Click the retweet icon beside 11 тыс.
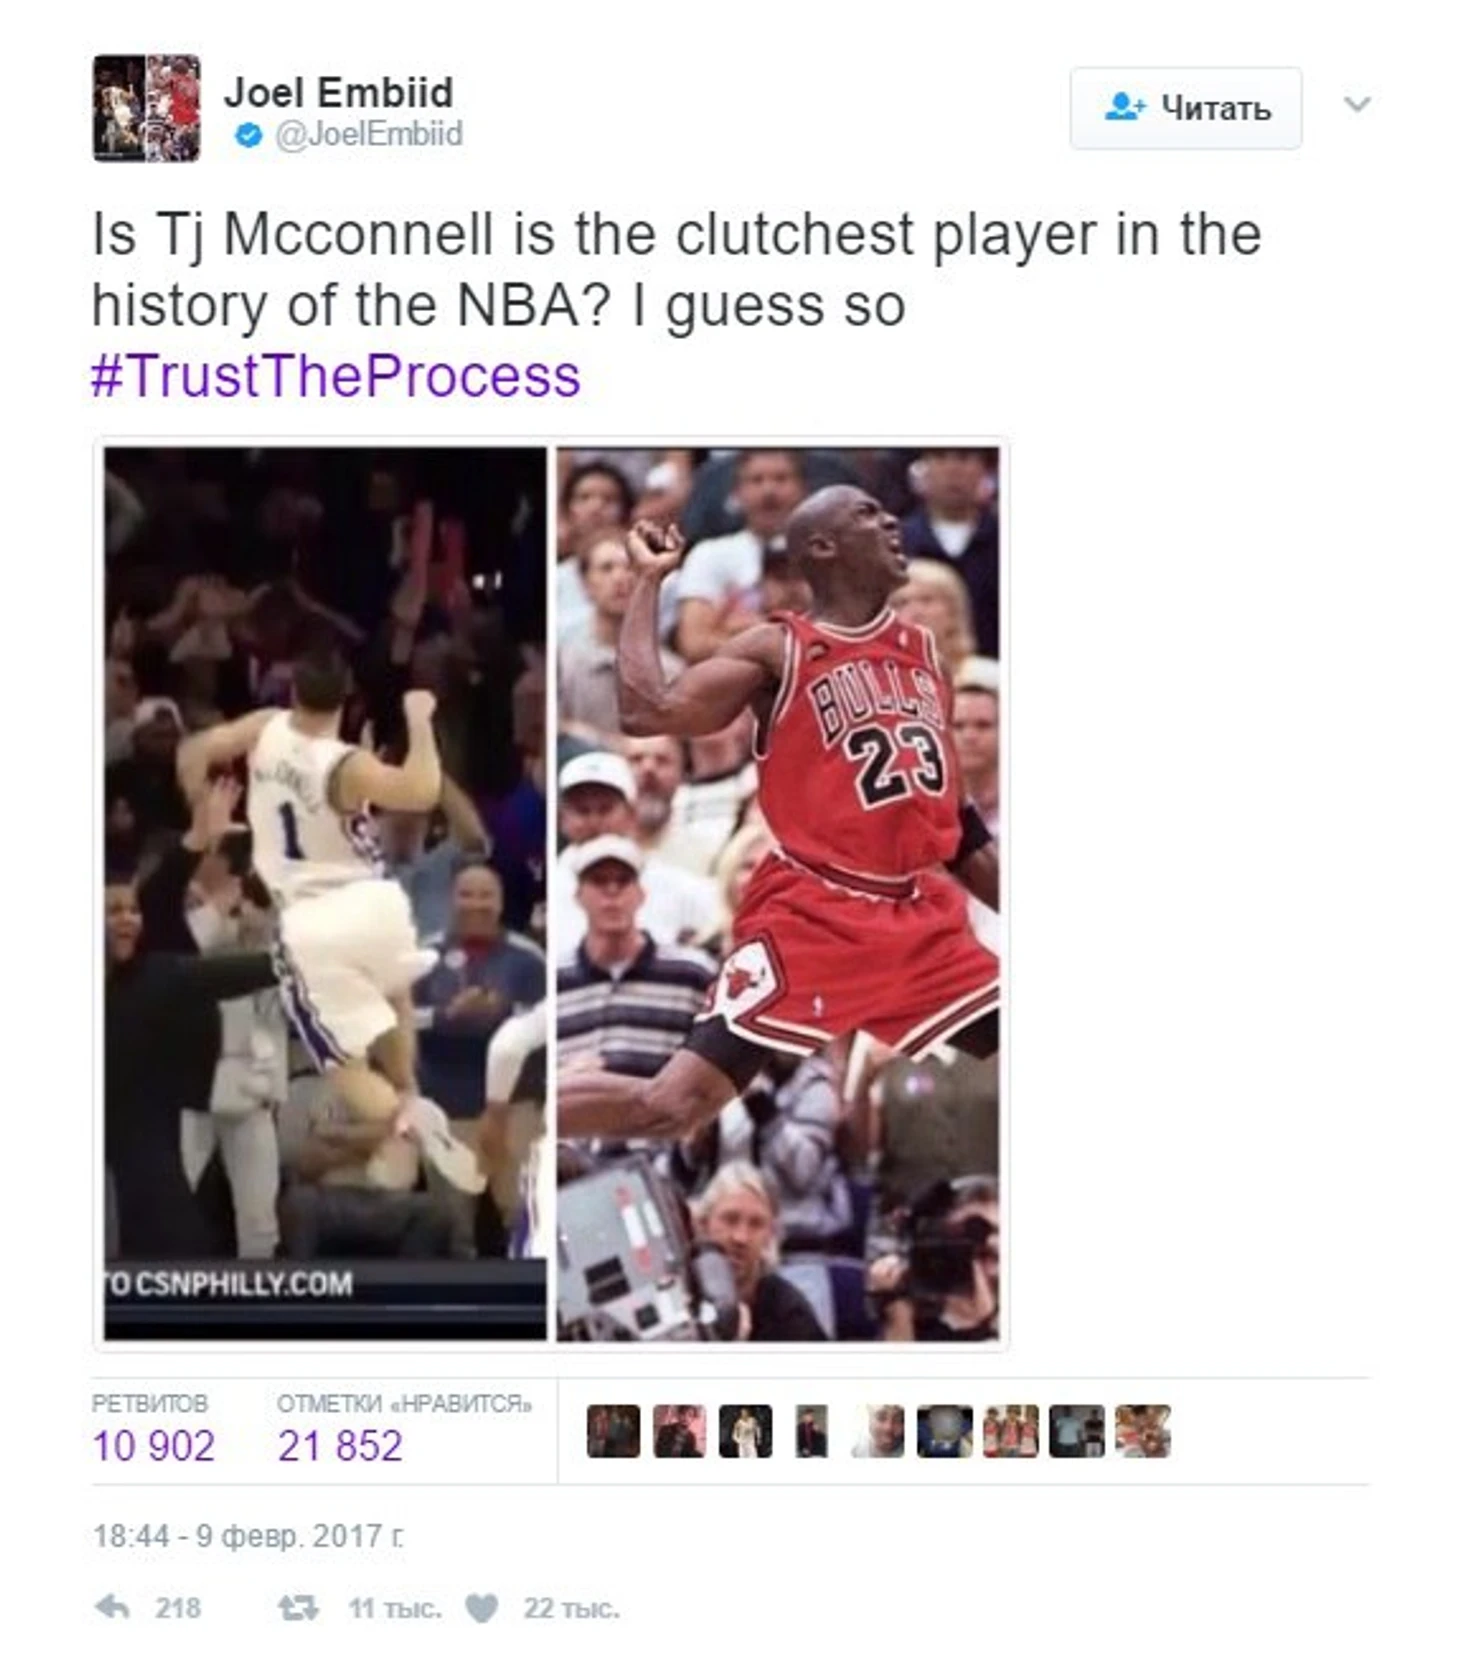Image resolution: width=1460 pixels, height=1653 pixels. pyautogui.click(x=298, y=1608)
